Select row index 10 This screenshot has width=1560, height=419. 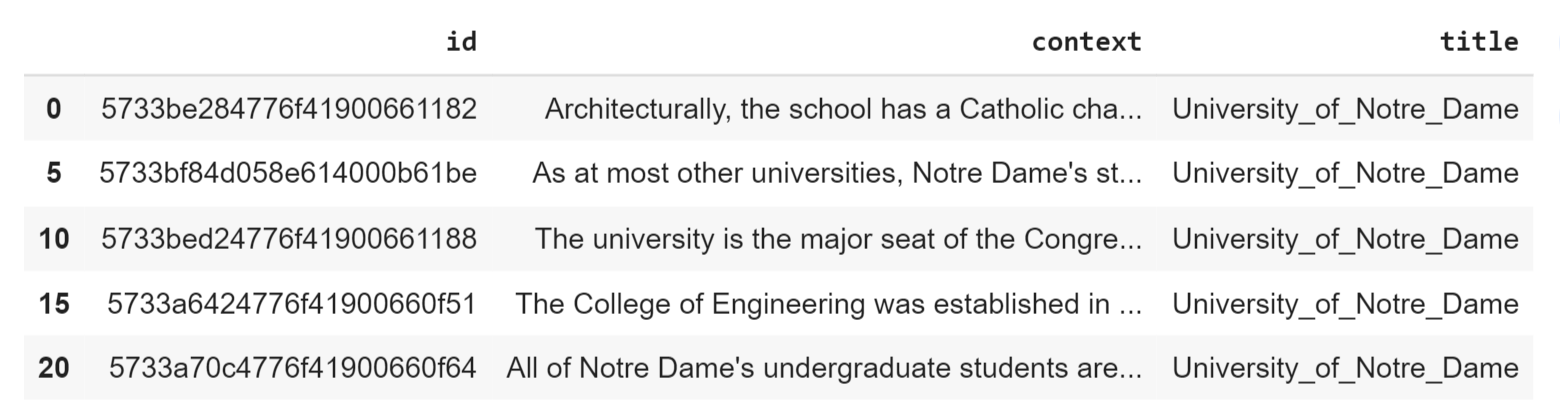(53, 238)
